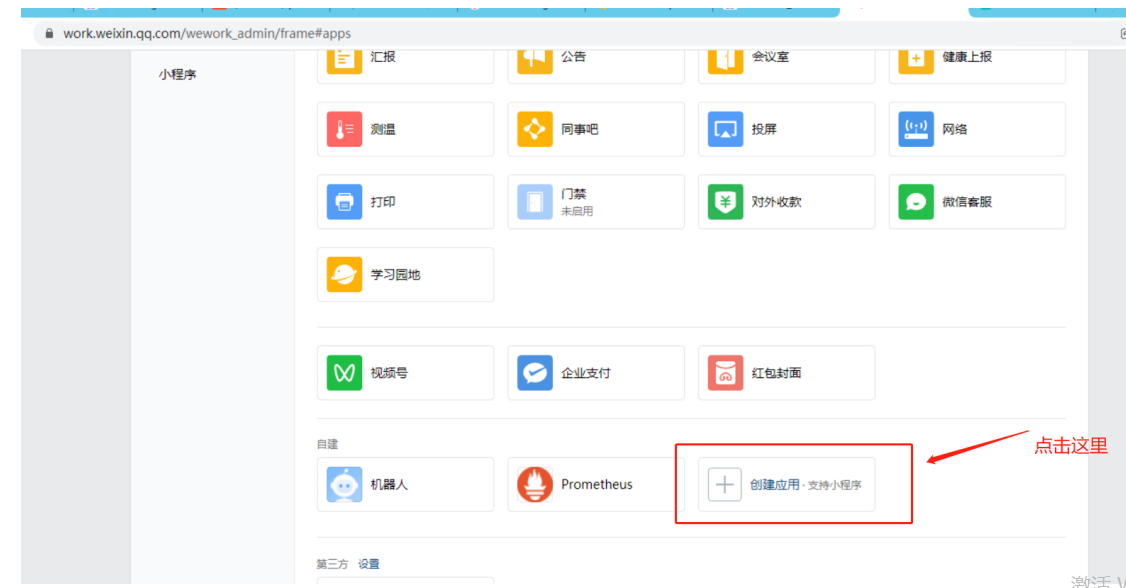Open the Prometheus flame icon
This screenshot has height=588, width=1126.
[x=535, y=485]
